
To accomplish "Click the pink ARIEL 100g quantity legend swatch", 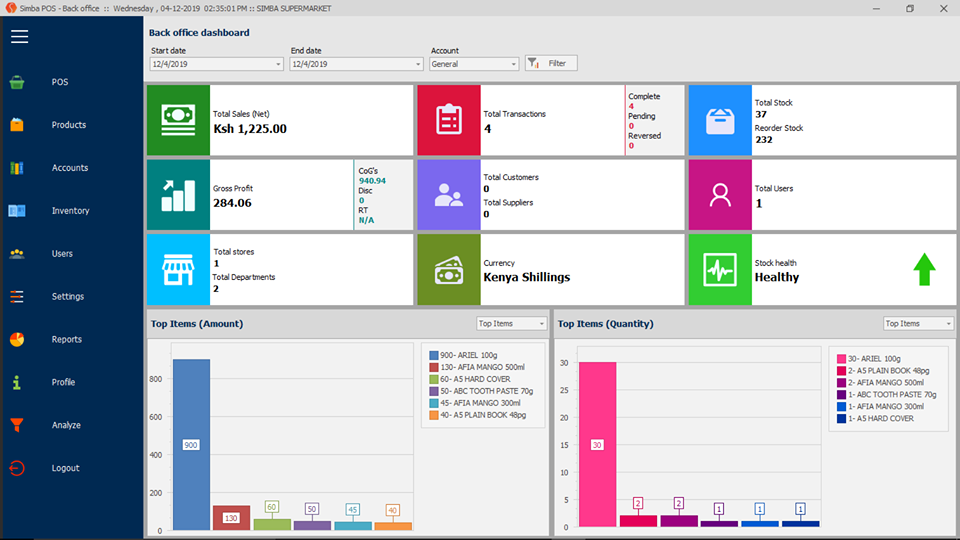I will tap(841, 359).
